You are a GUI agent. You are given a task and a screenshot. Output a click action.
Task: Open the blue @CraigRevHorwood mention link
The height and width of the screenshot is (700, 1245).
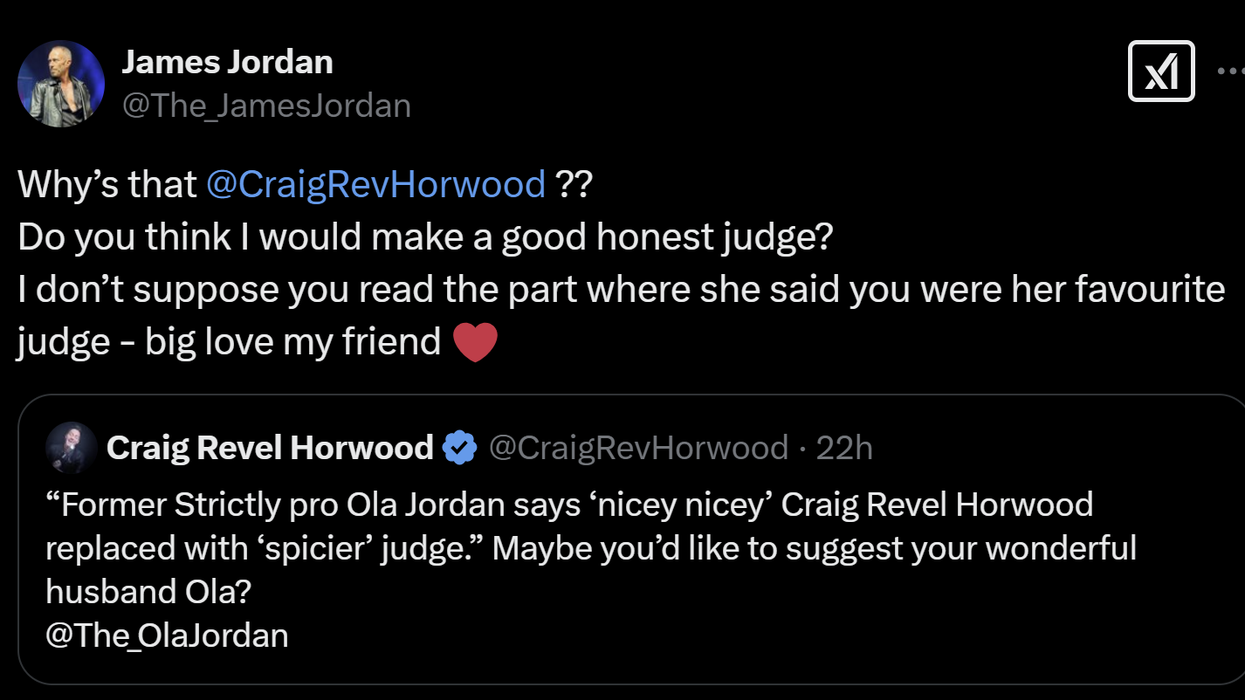(x=376, y=184)
